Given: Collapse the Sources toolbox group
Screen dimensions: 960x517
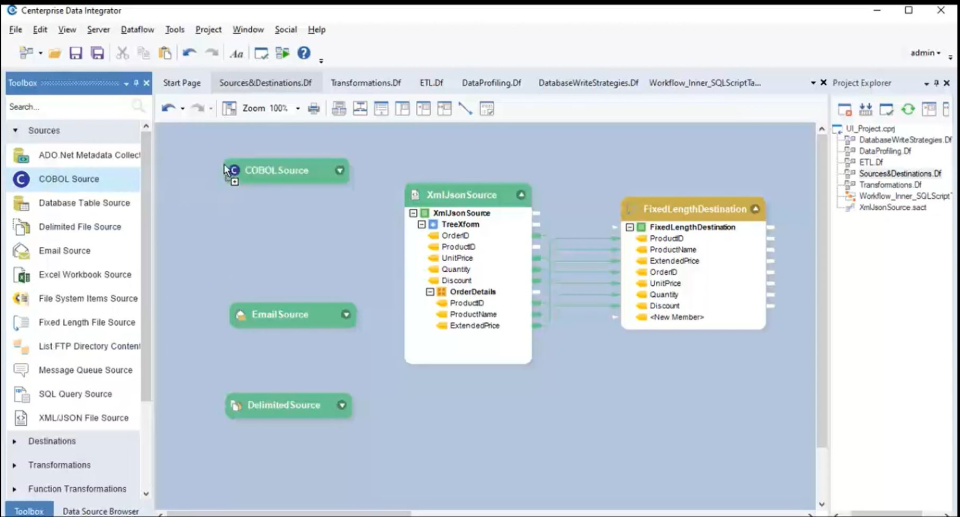Looking at the screenshot, I should click(x=15, y=130).
